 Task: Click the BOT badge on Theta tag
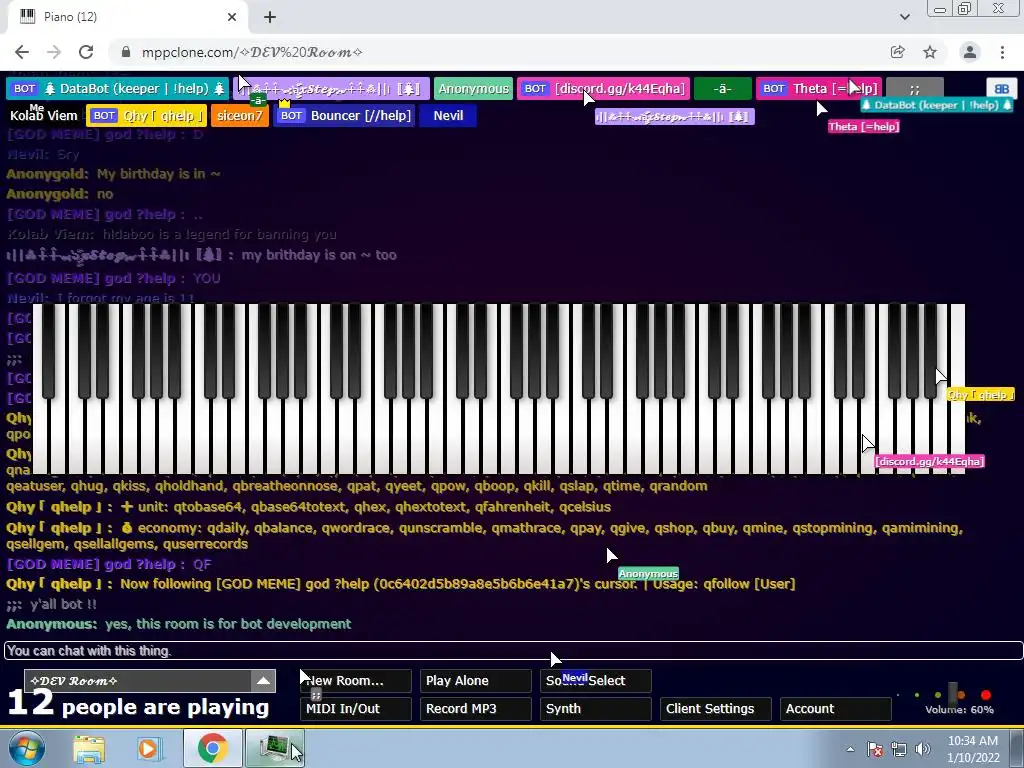pos(774,89)
